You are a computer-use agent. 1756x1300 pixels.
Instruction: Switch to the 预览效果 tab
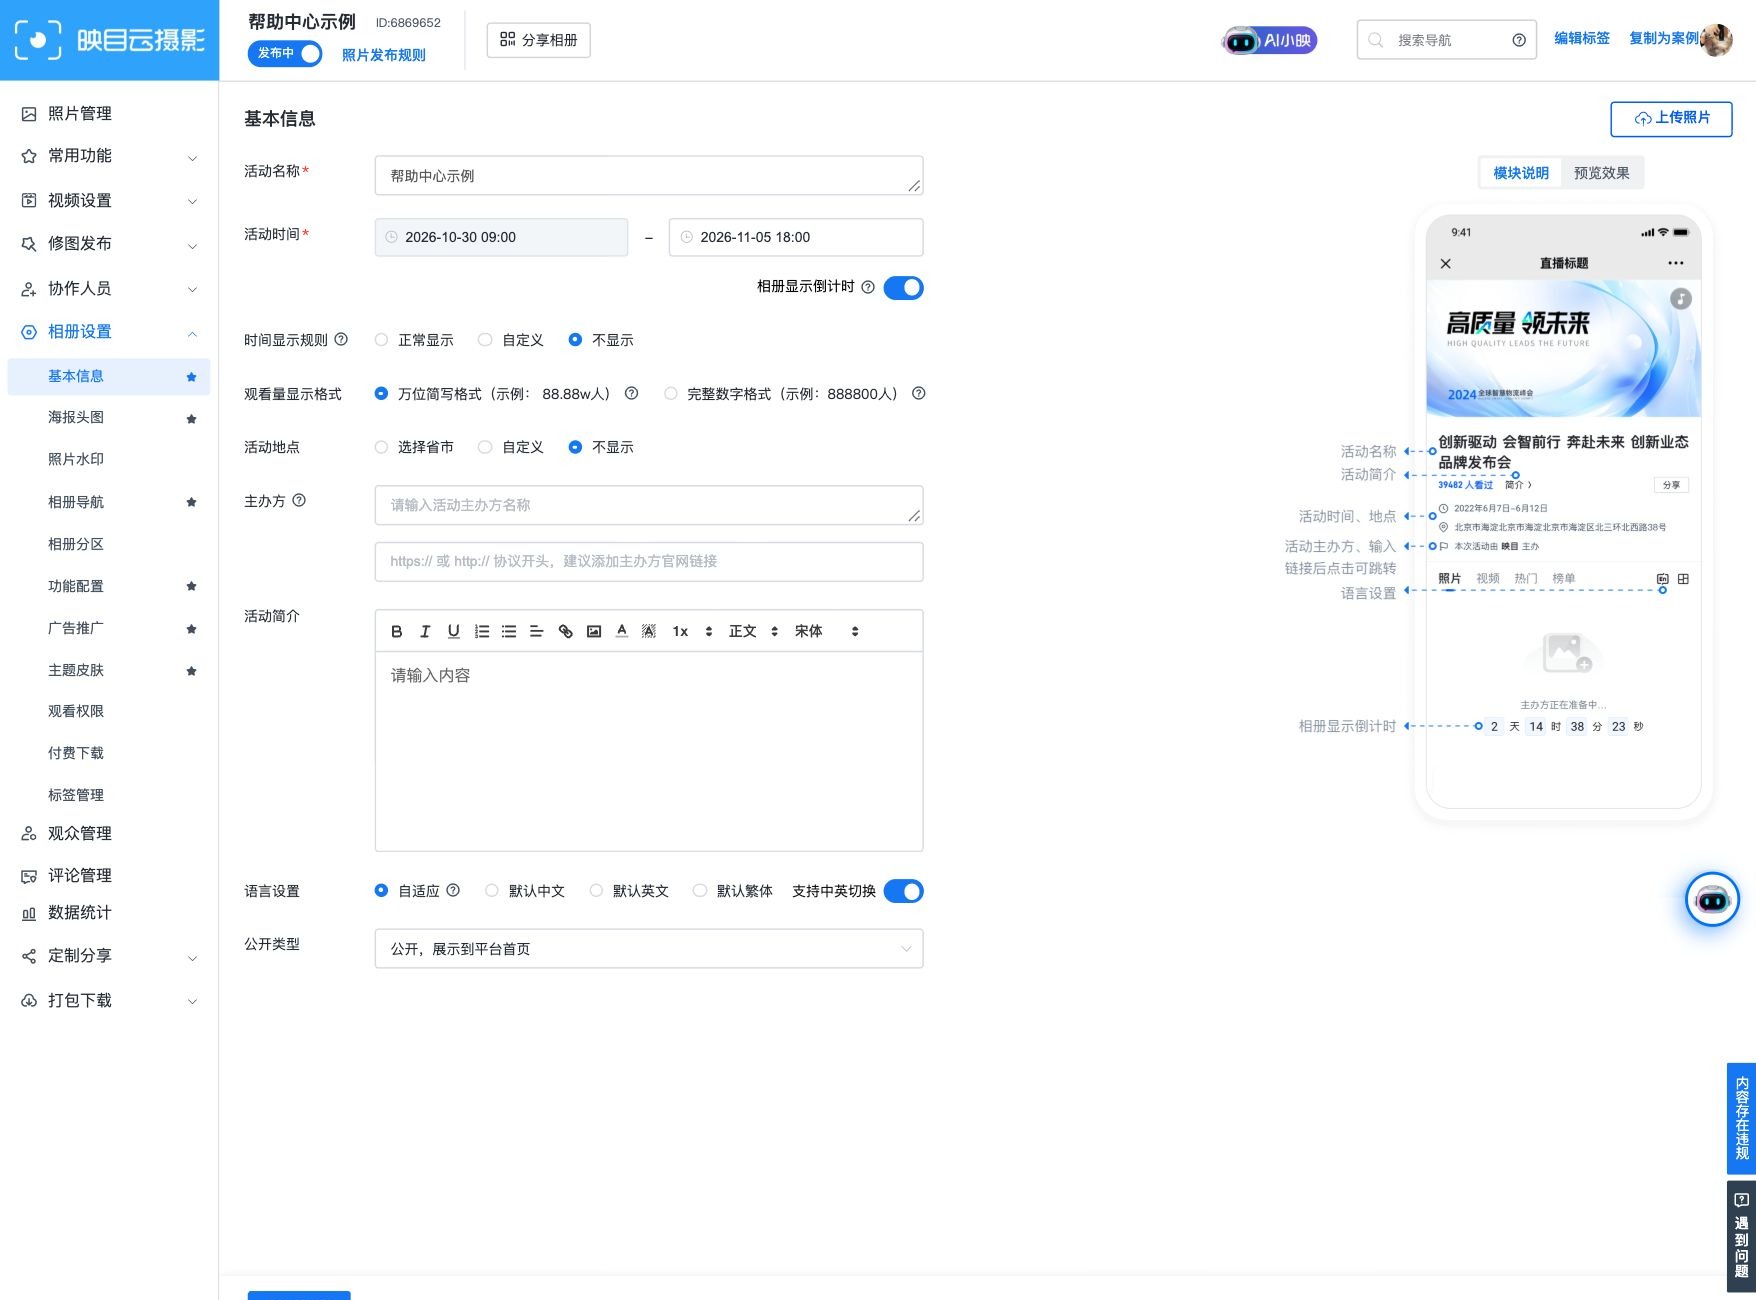1601,173
